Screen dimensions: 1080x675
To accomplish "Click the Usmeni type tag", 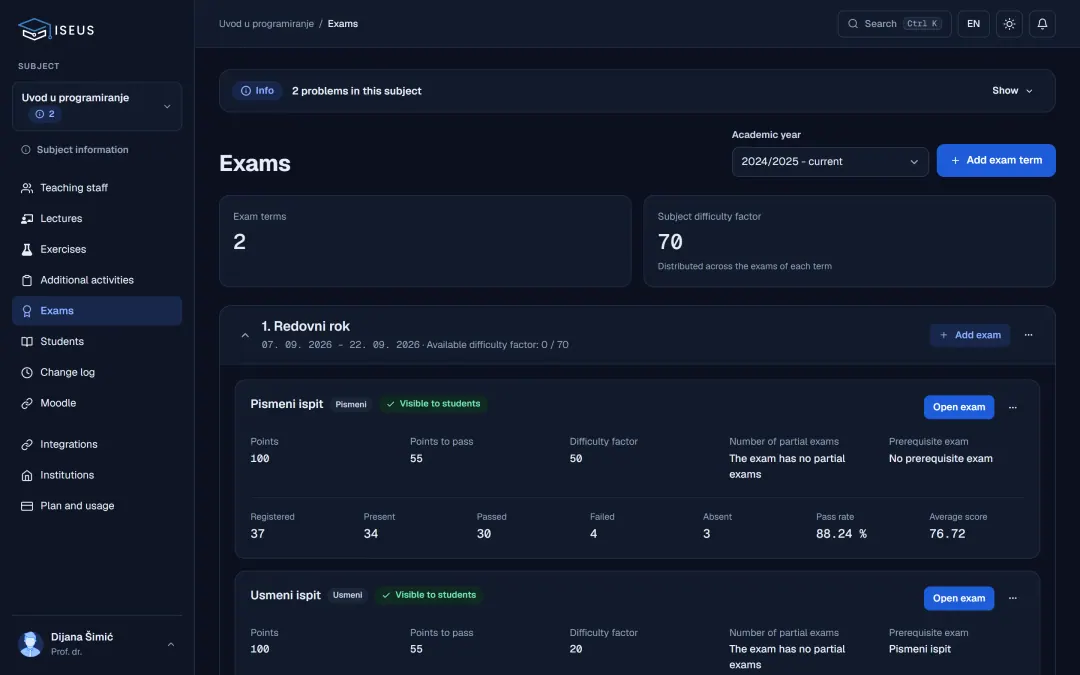I will [x=347, y=595].
